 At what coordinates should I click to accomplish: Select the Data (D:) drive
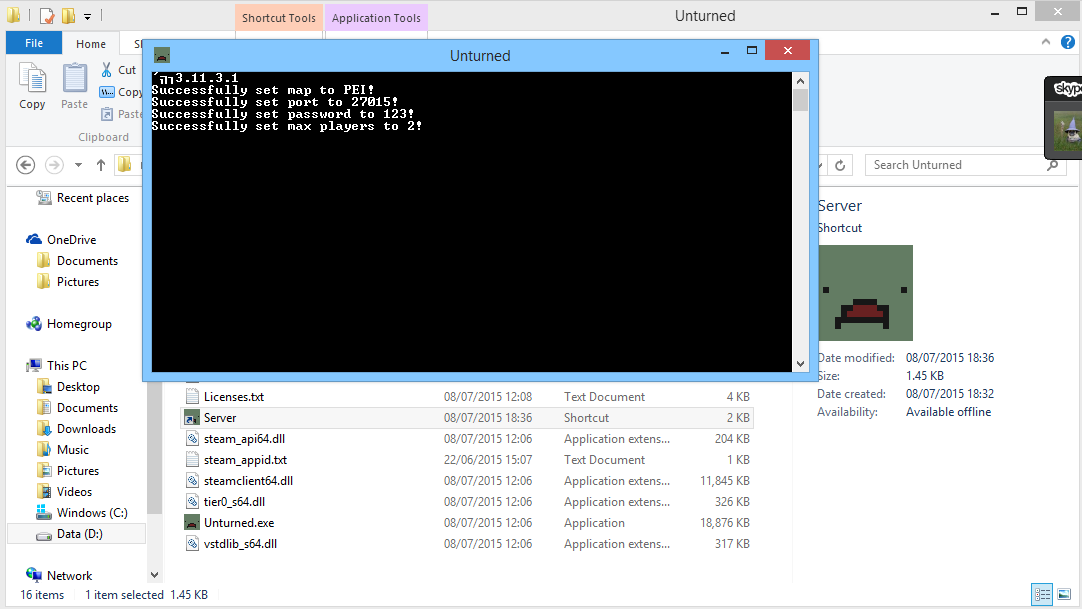click(x=79, y=534)
